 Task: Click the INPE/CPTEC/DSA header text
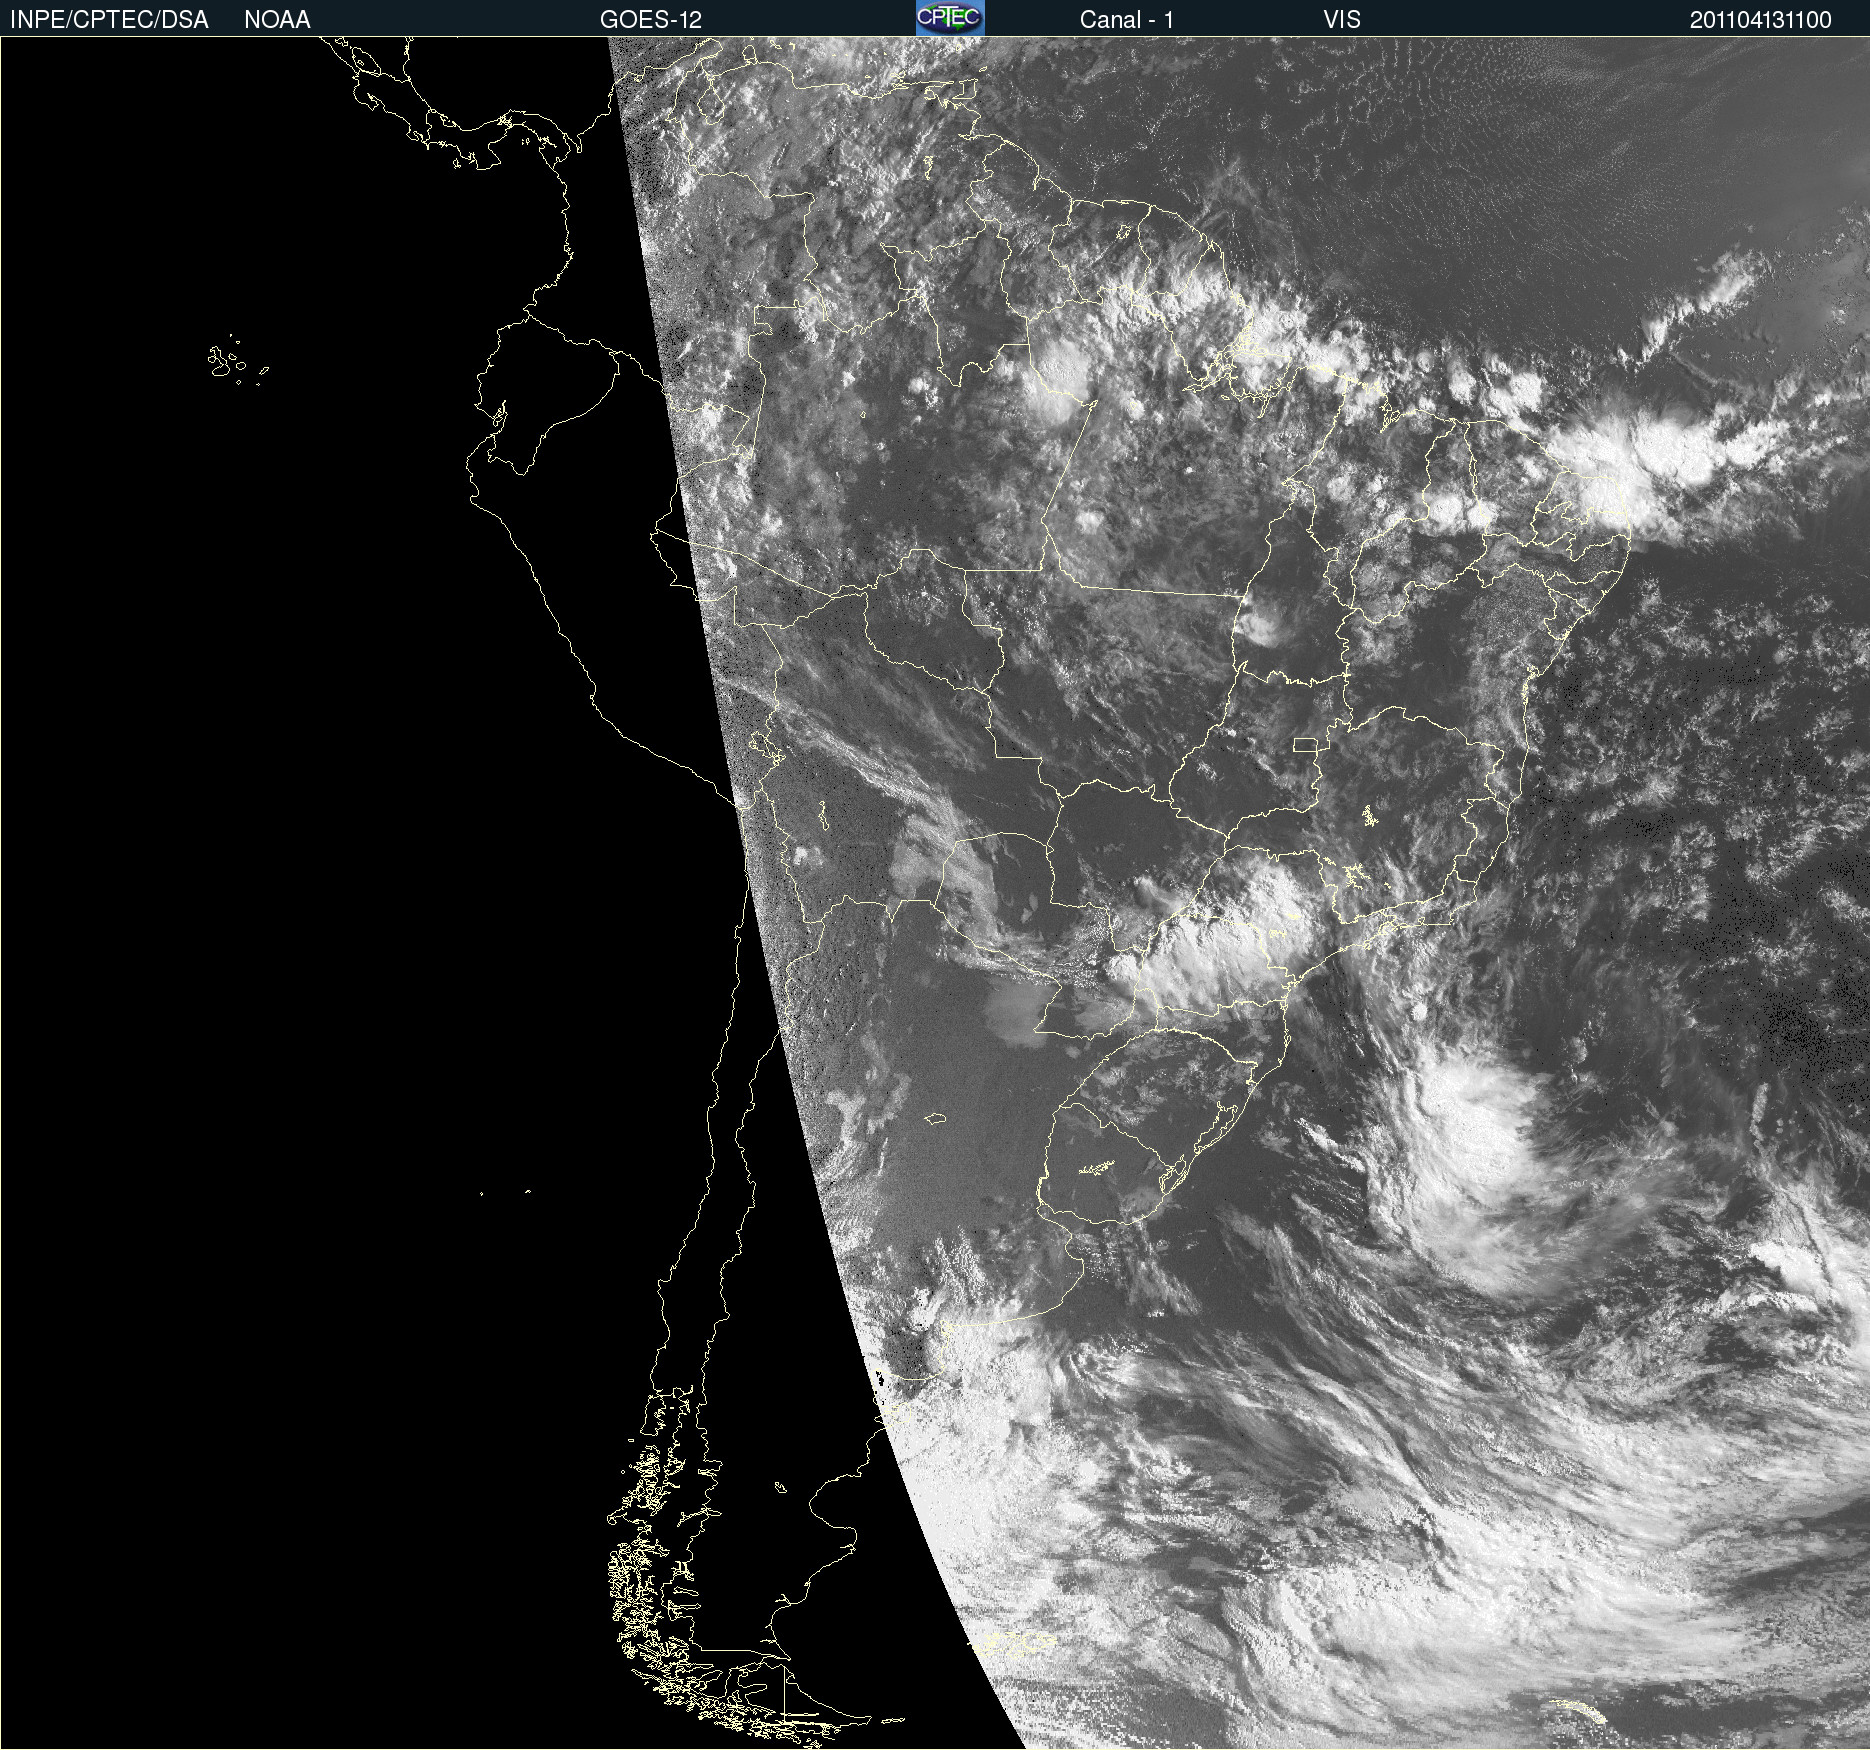pos(109,20)
